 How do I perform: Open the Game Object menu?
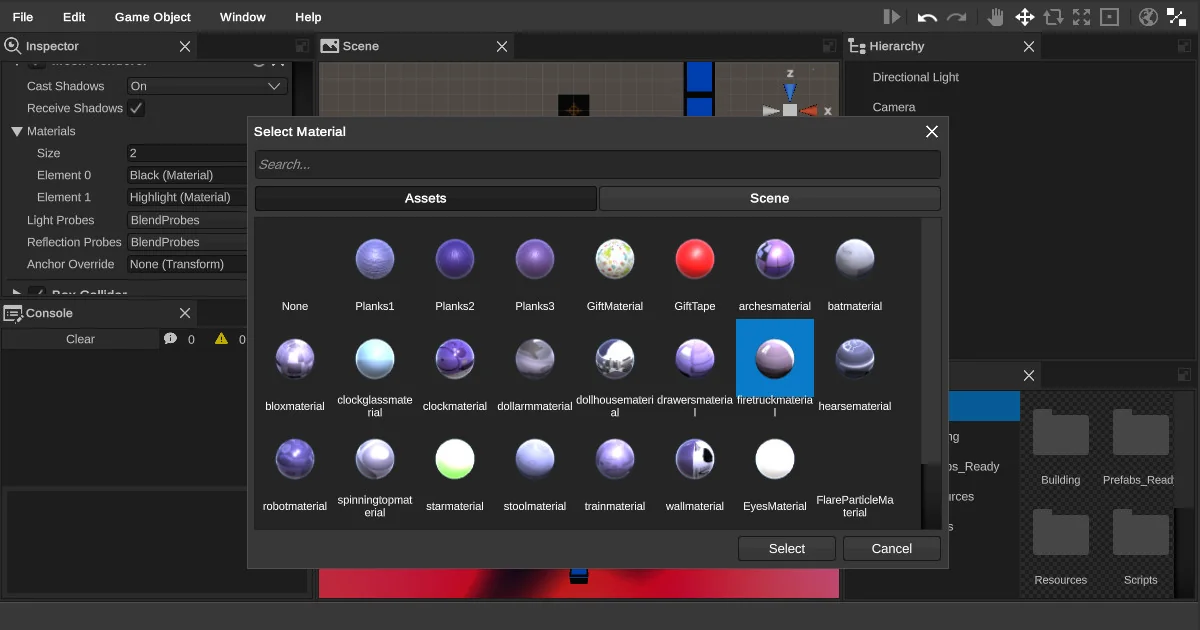point(152,16)
